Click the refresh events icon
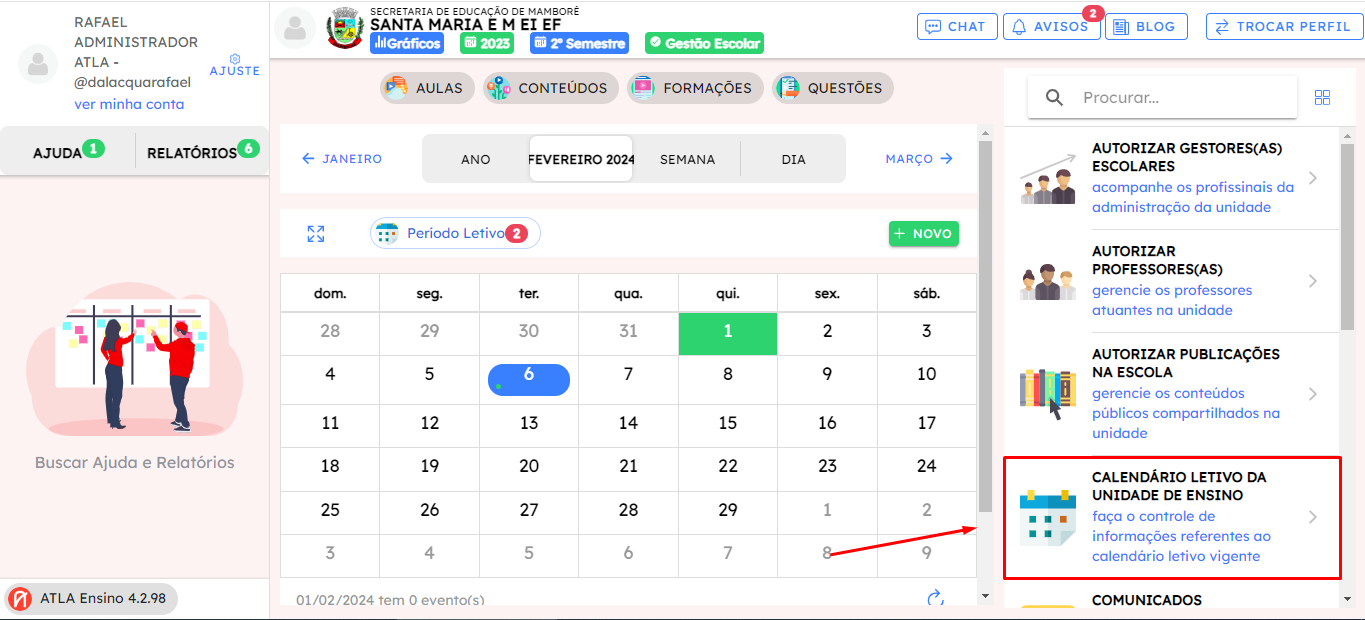The width and height of the screenshot is (1365, 620). [936, 598]
